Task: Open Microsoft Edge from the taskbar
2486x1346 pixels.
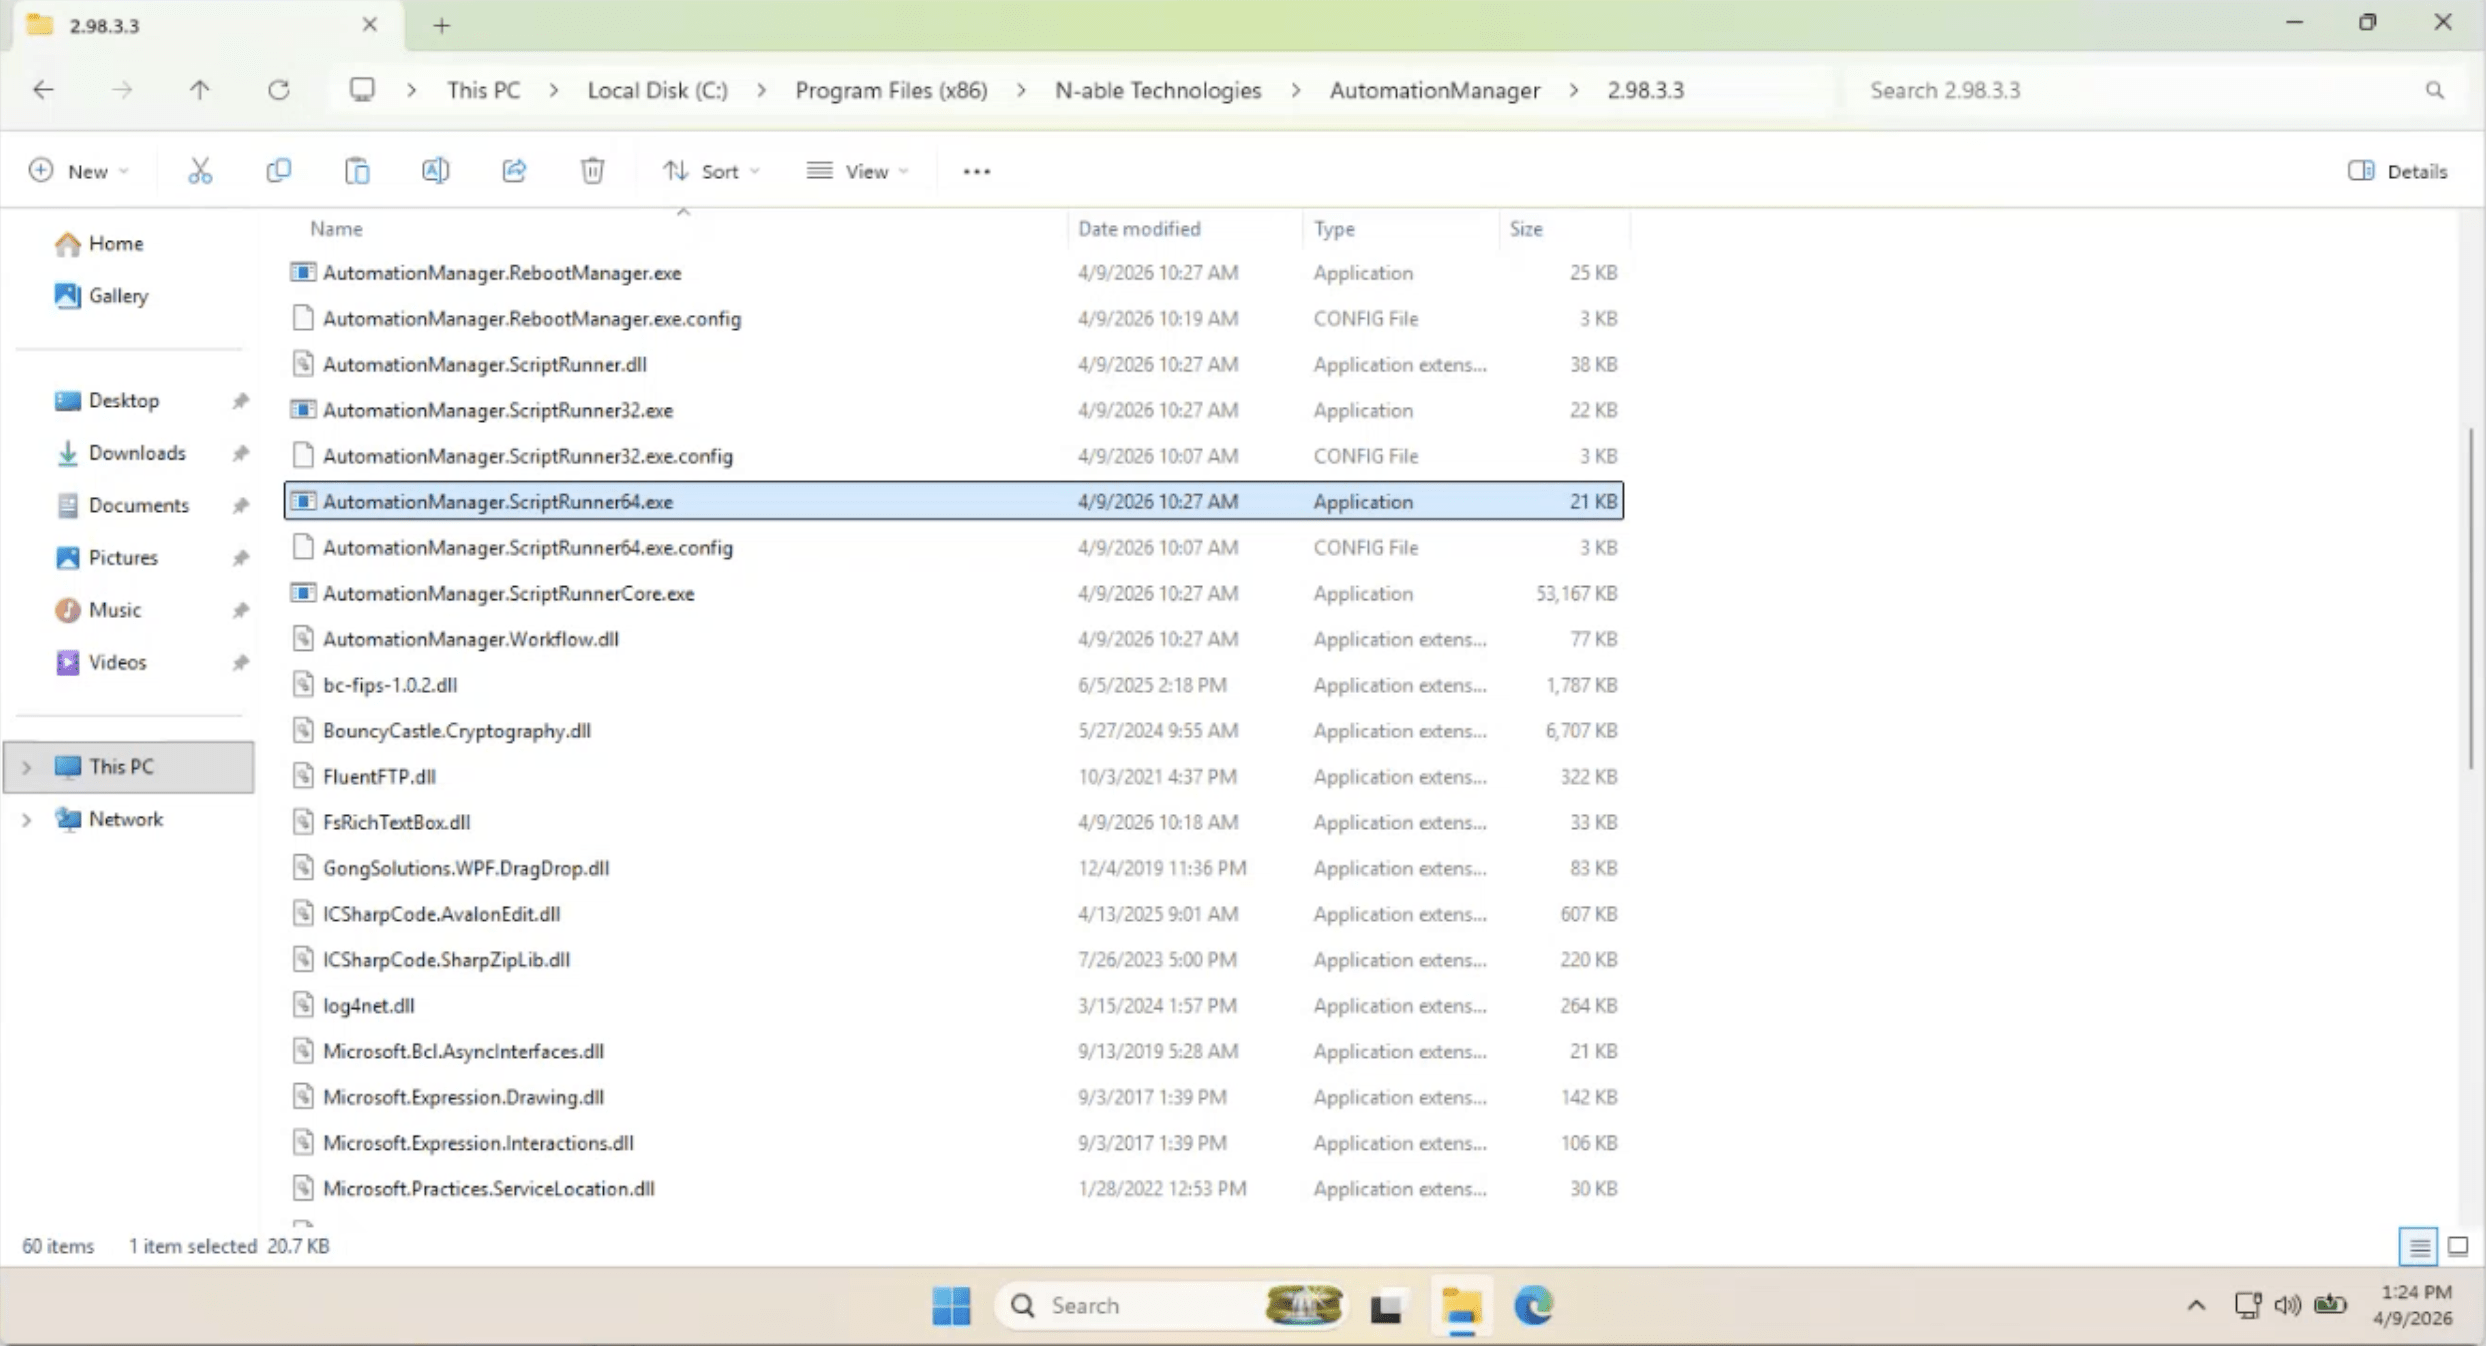Action: (x=1532, y=1305)
